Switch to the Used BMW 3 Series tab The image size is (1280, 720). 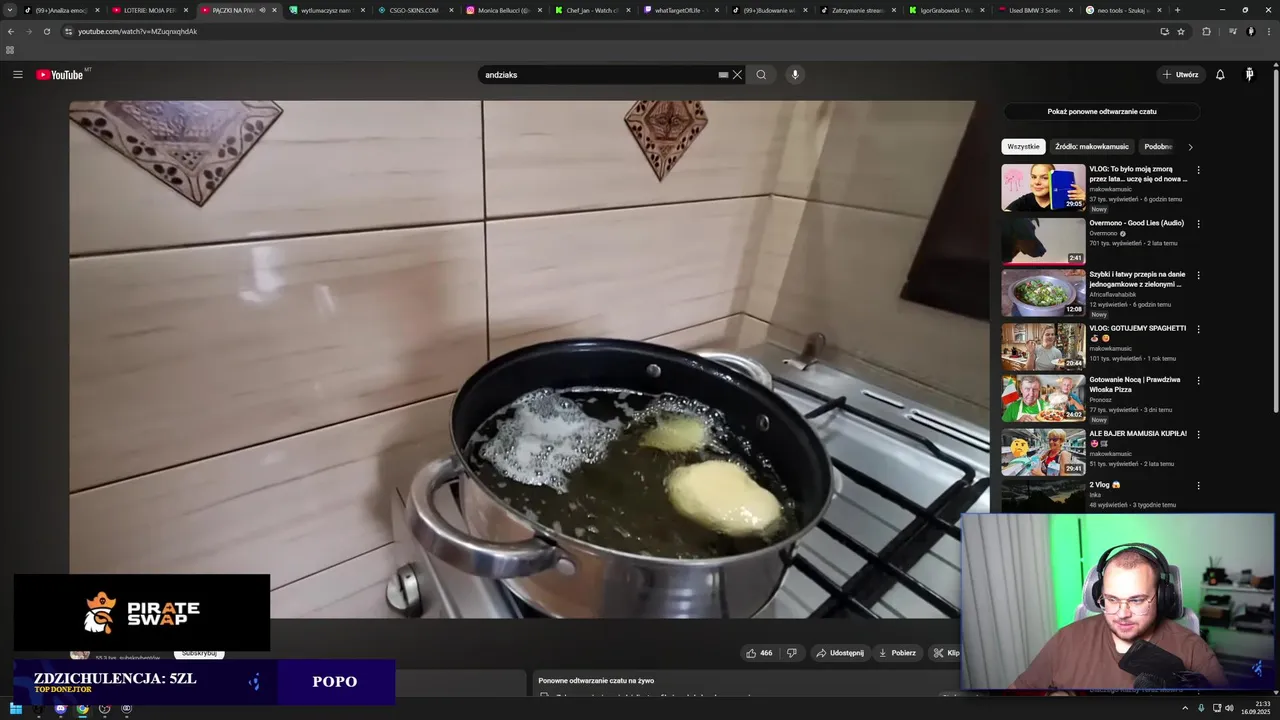tap(1035, 10)
